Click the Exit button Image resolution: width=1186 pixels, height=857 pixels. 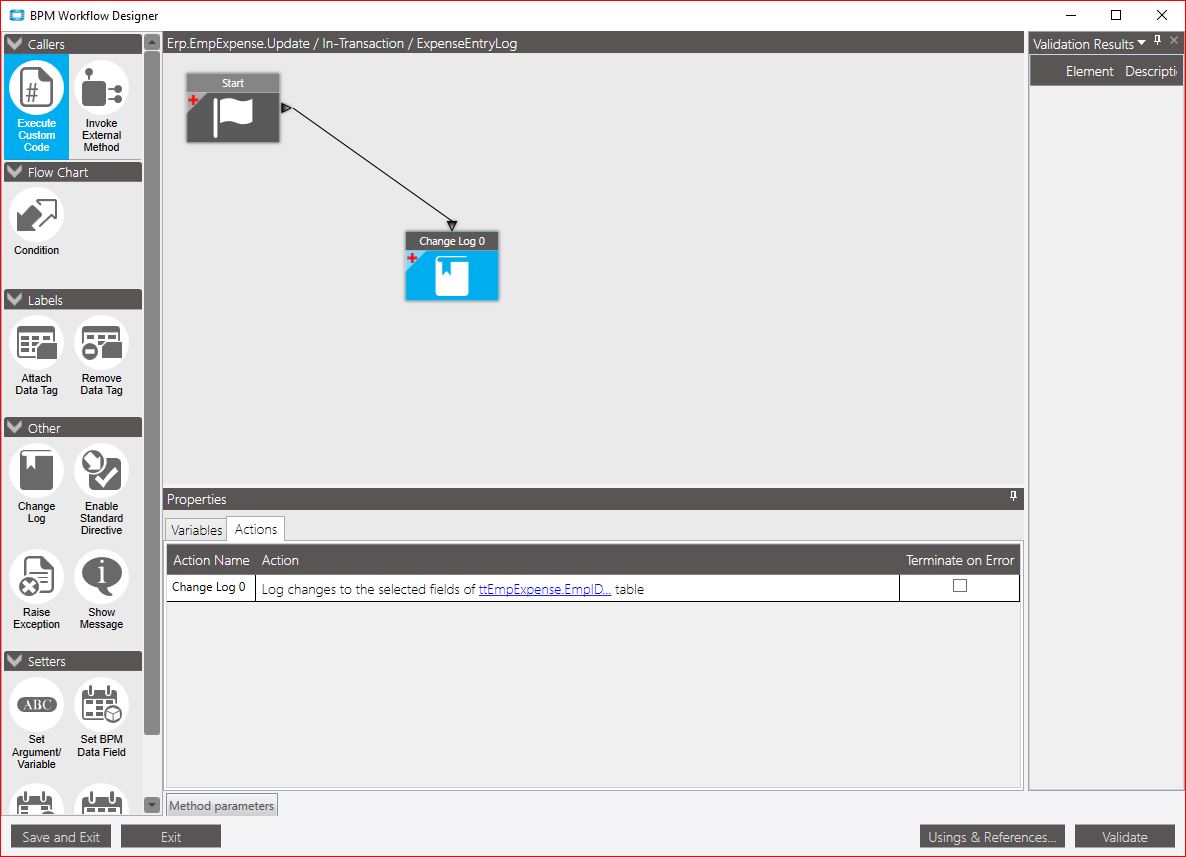tap(171, 837)
